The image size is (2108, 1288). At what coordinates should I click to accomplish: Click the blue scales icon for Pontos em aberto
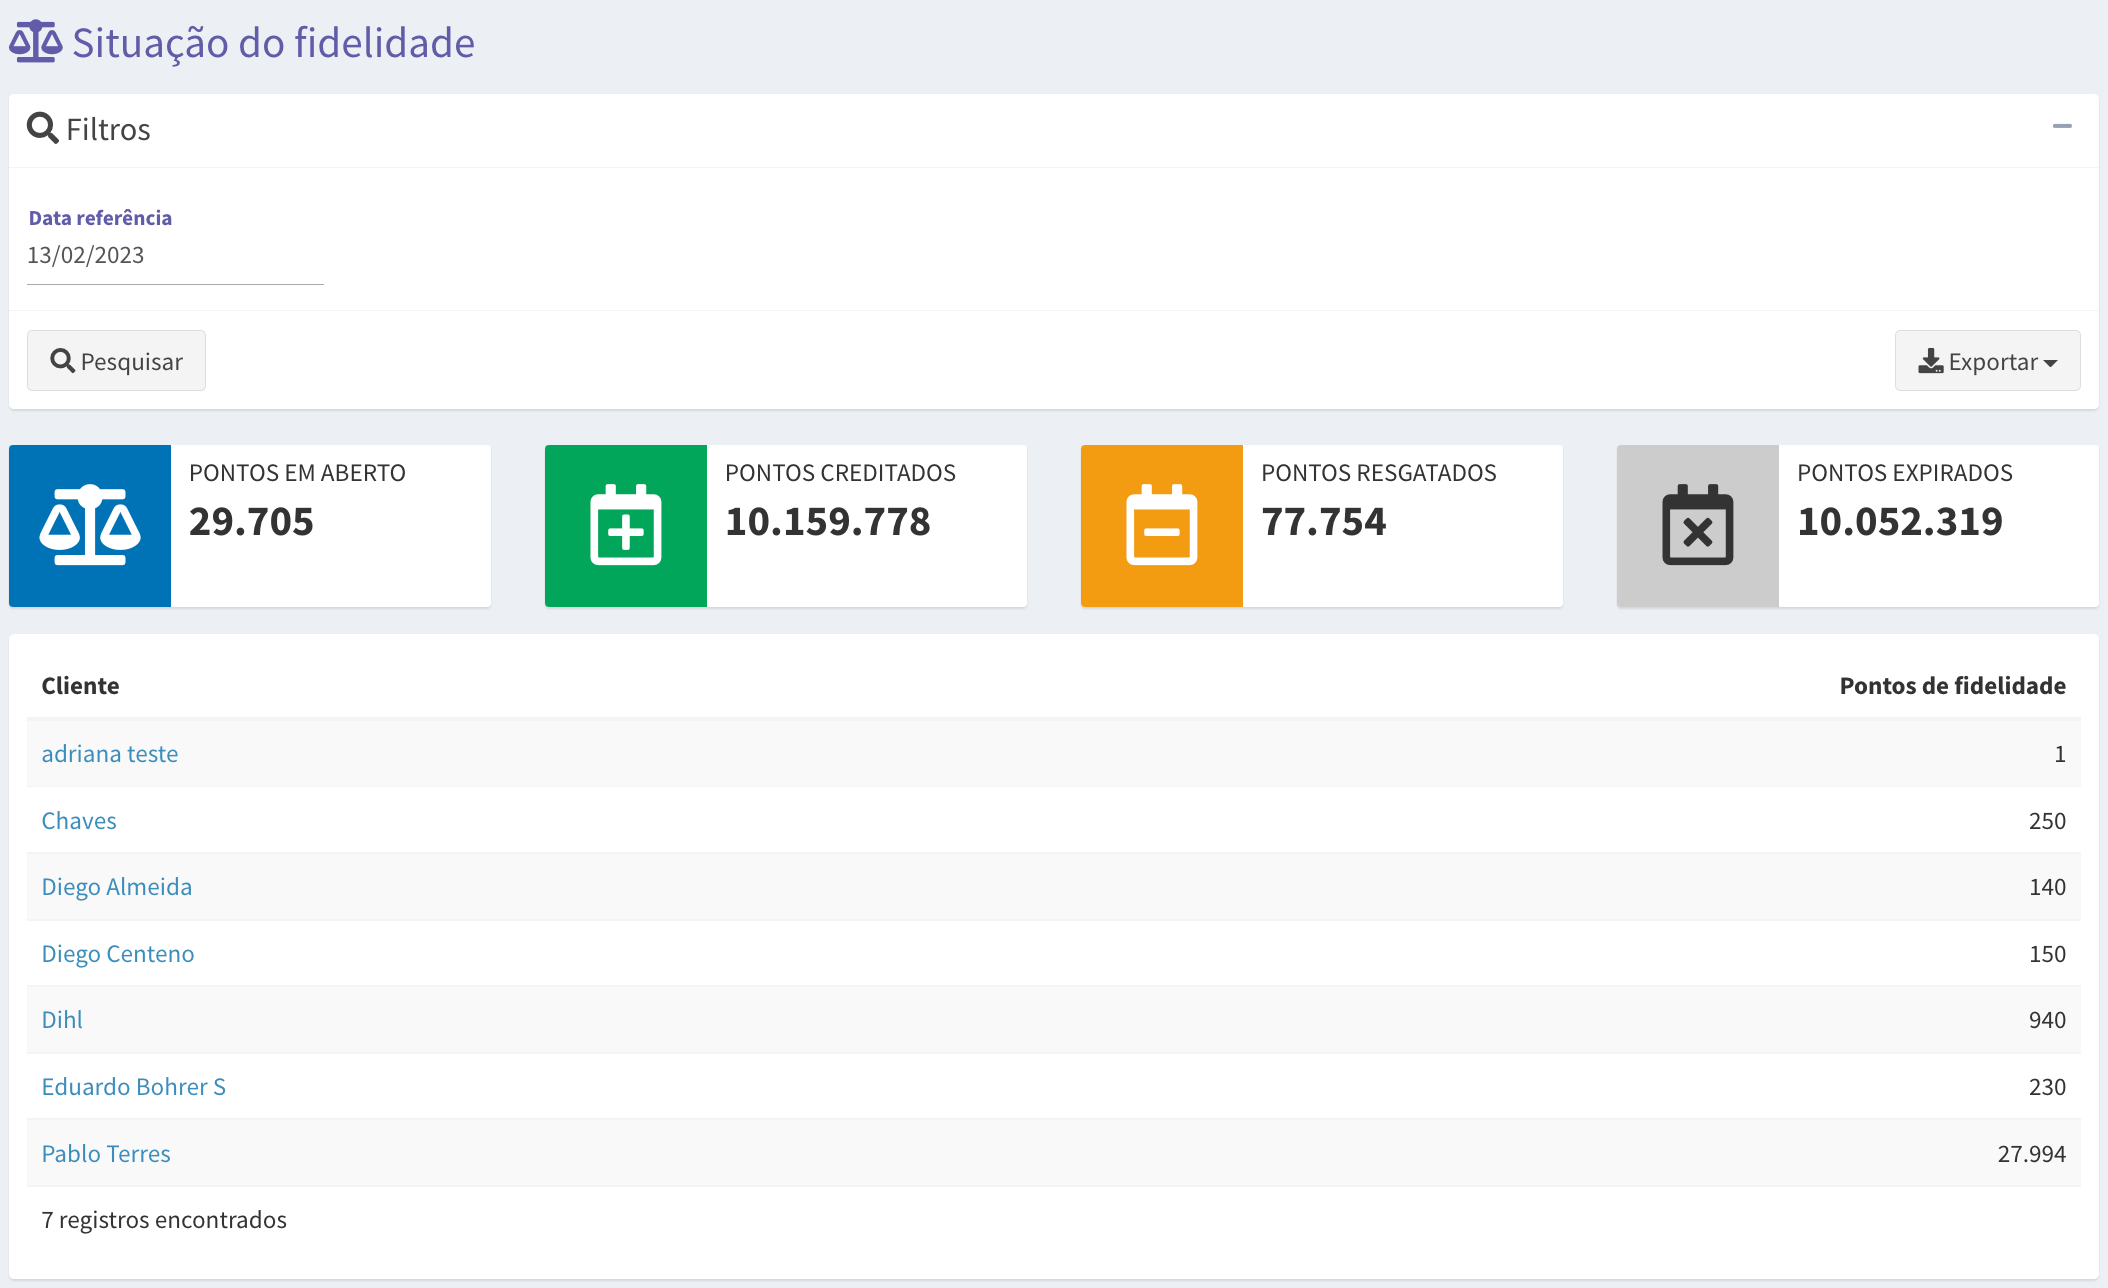tap(90, 526)
